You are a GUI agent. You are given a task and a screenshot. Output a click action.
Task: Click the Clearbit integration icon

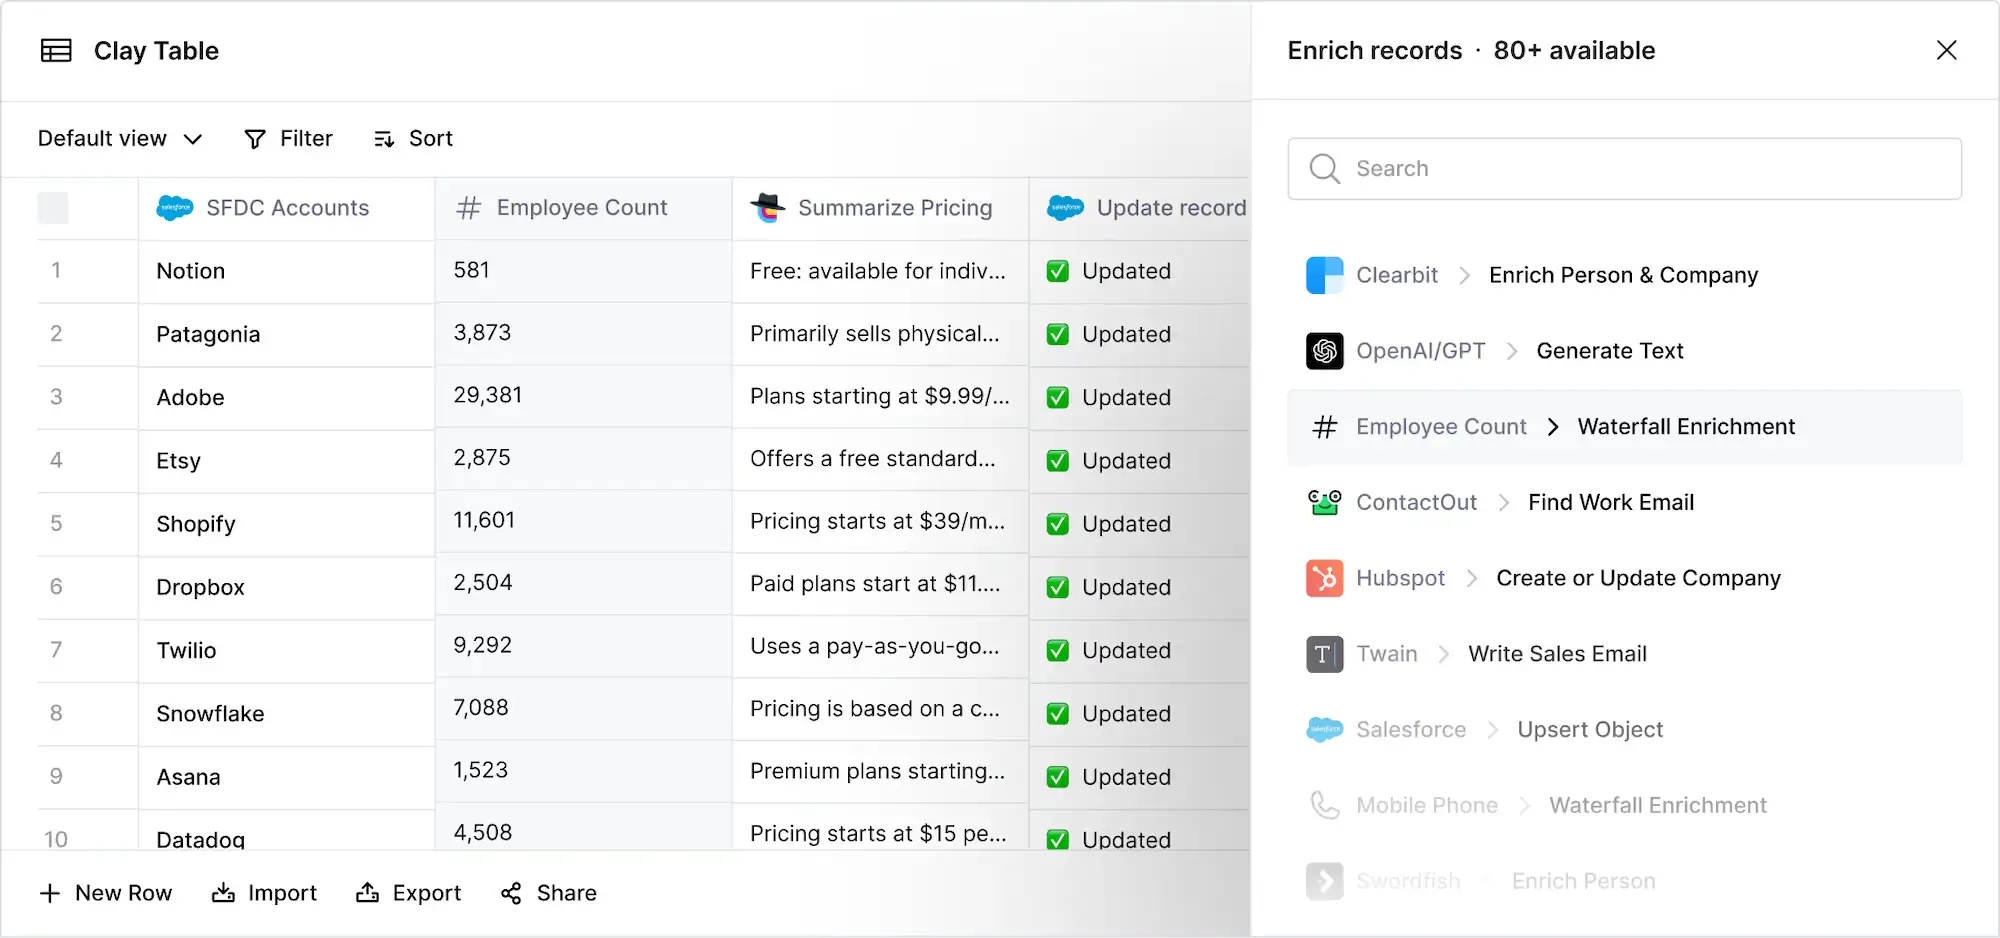[x=1324, y=274]
